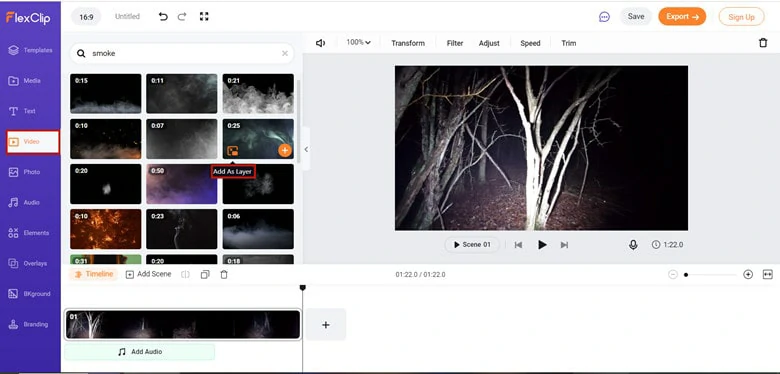Select the 0:06 smoke clip thumbnail
The image size is (780, 374).
(x=258, y=229)
